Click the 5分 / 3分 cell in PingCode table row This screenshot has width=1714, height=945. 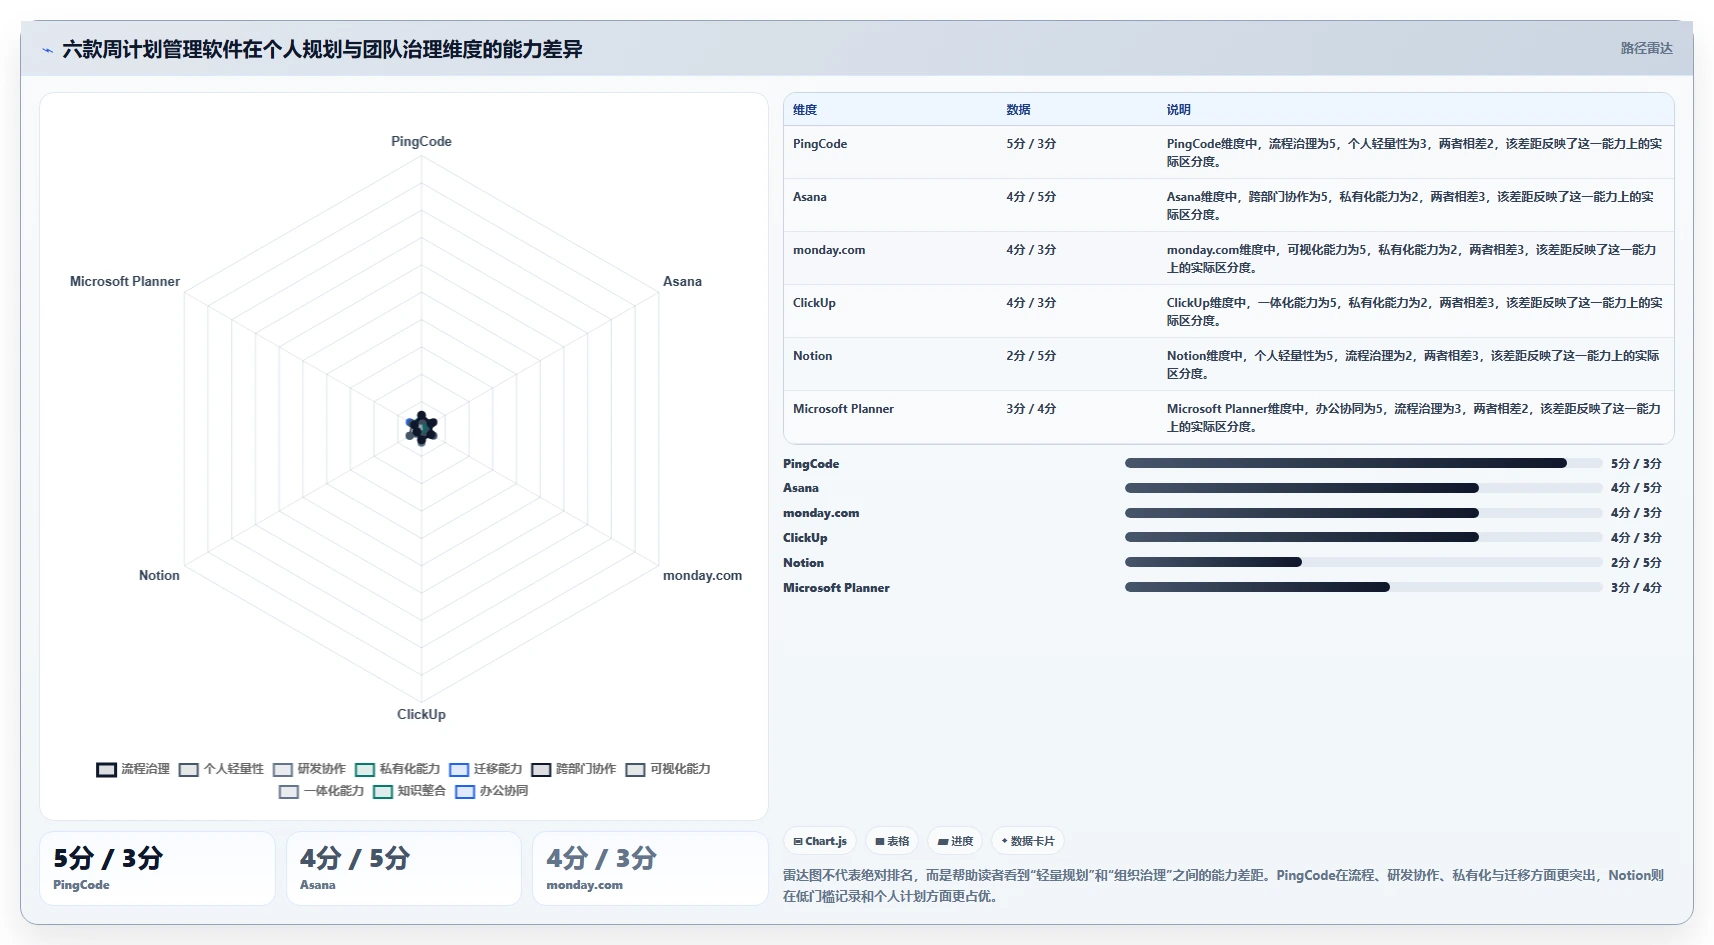[x=1031, y=144]
